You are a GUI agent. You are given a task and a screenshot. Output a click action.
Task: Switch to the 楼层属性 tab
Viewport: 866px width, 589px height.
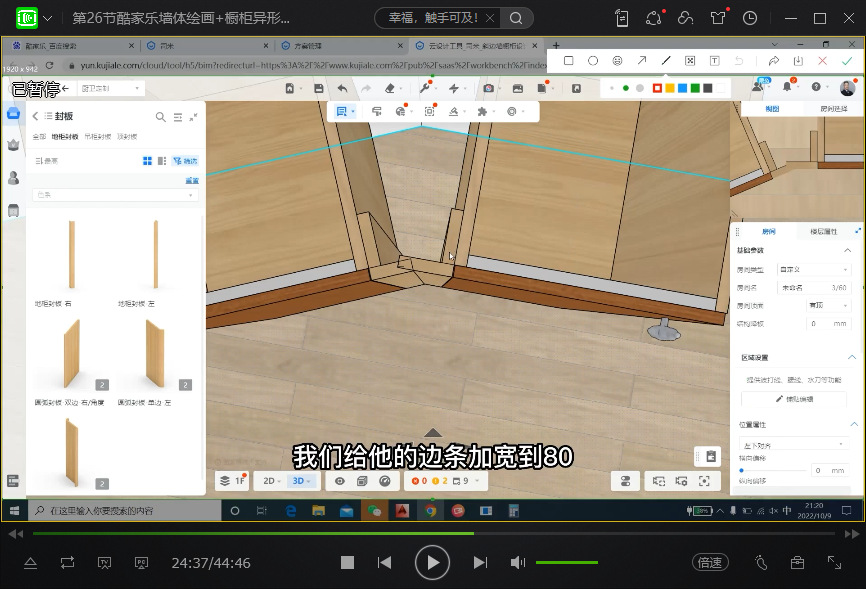(822, 231)
